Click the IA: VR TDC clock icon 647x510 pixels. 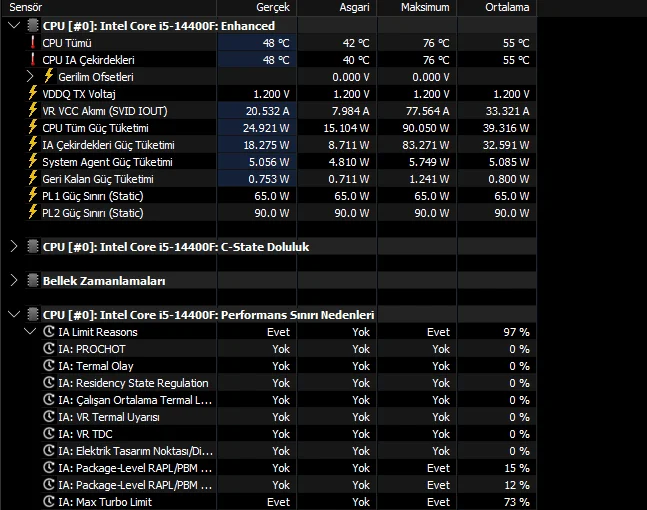tap(49, 433)
